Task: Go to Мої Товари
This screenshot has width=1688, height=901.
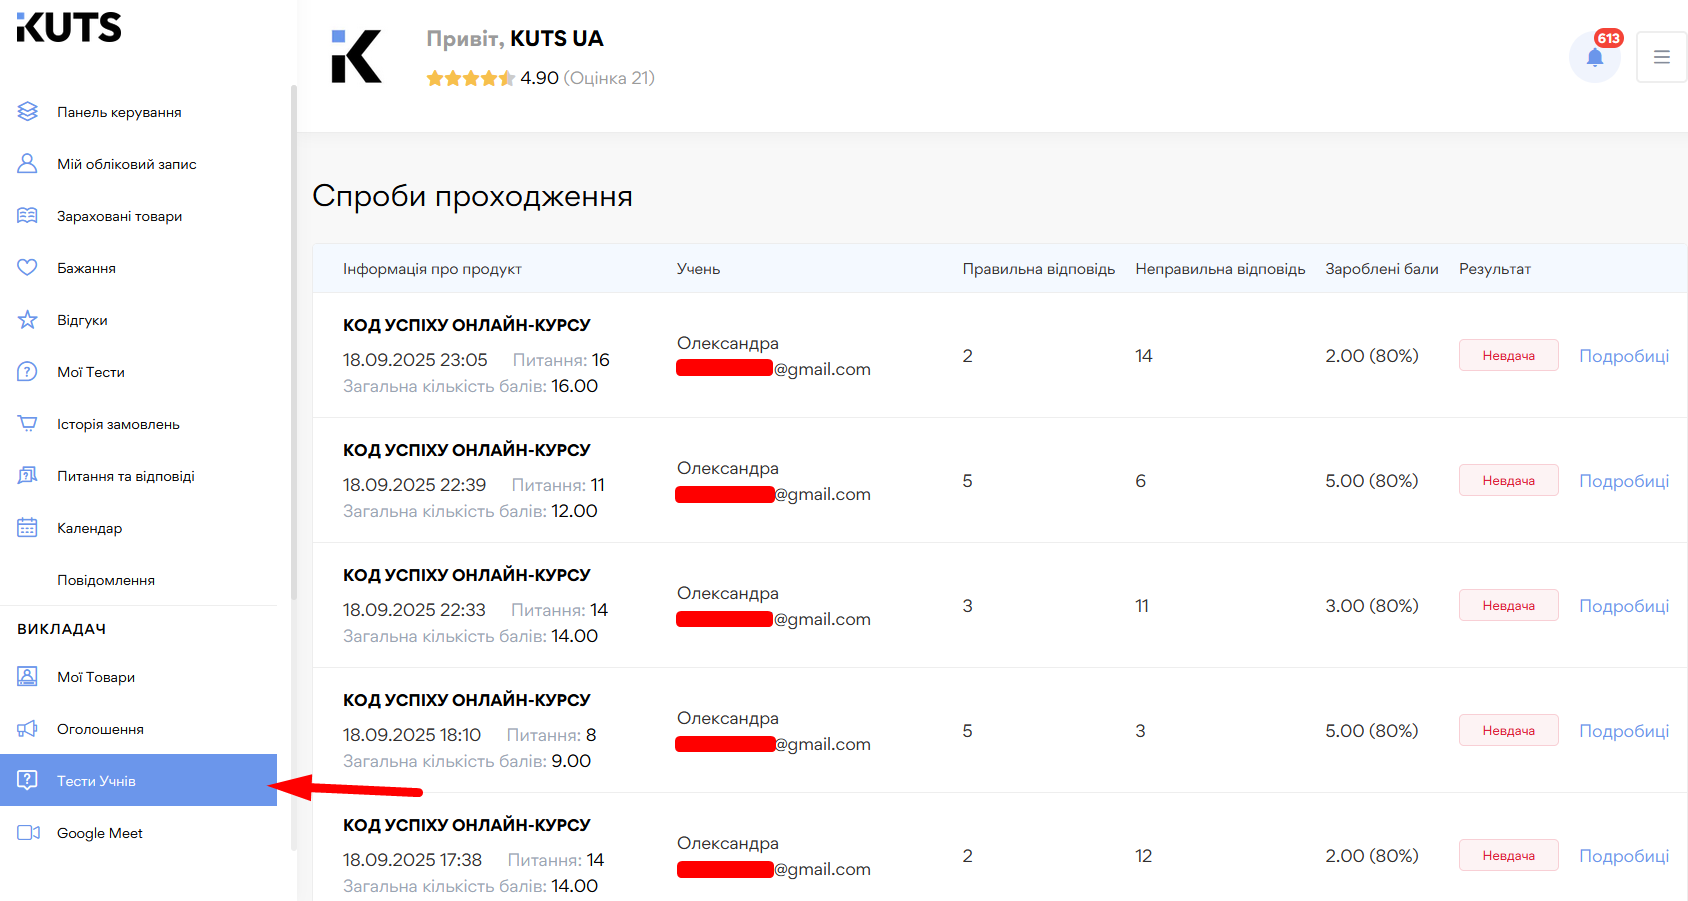Action: point(96,677)
